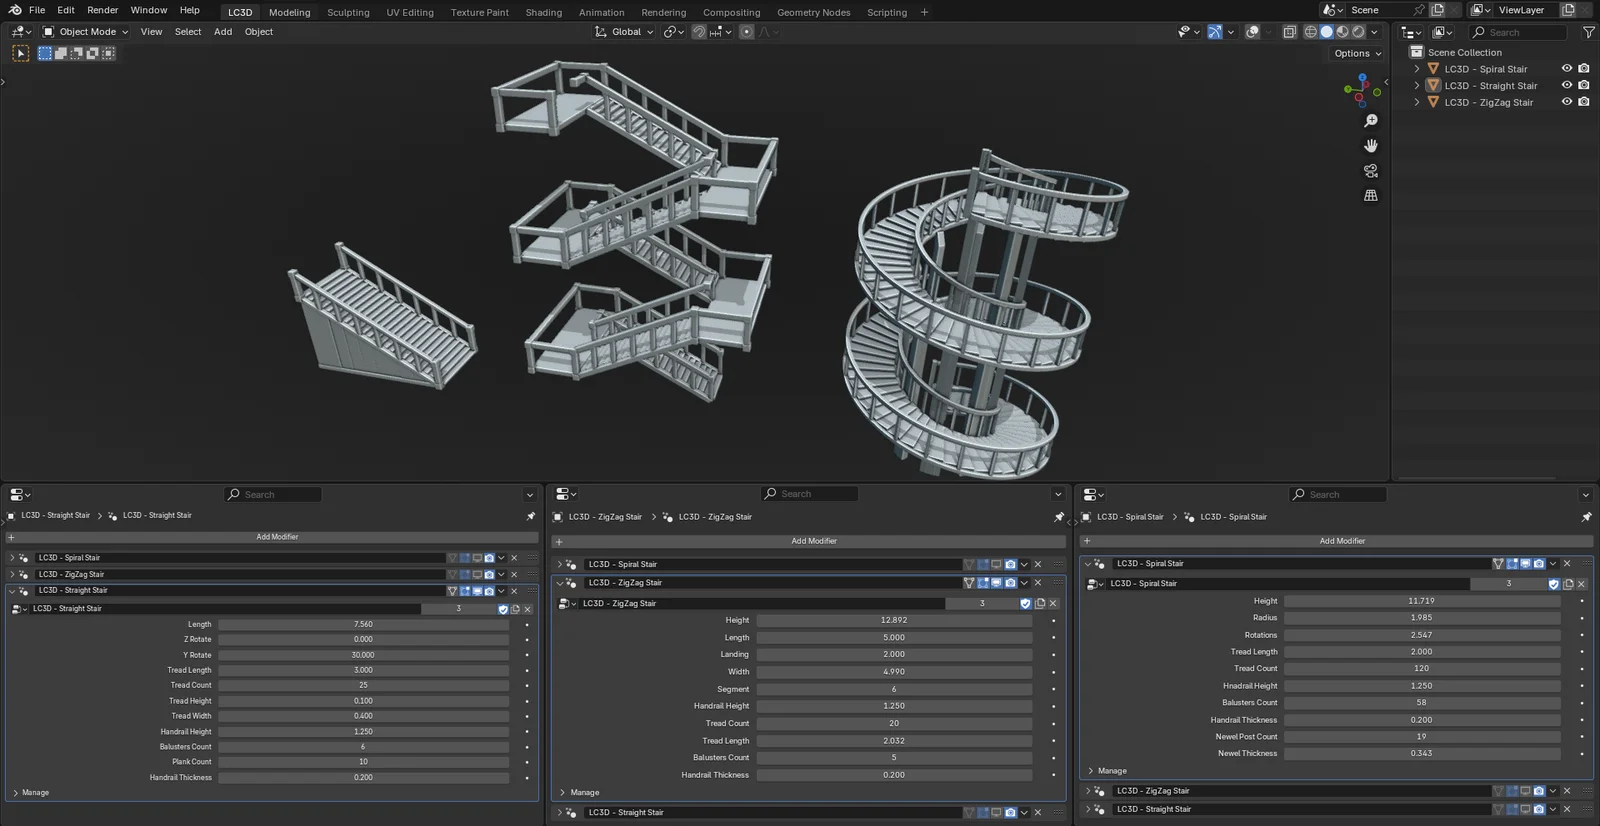Expand LC3D - Spiral Stair tree item
1600x826 pixels.
[1416, 69]
